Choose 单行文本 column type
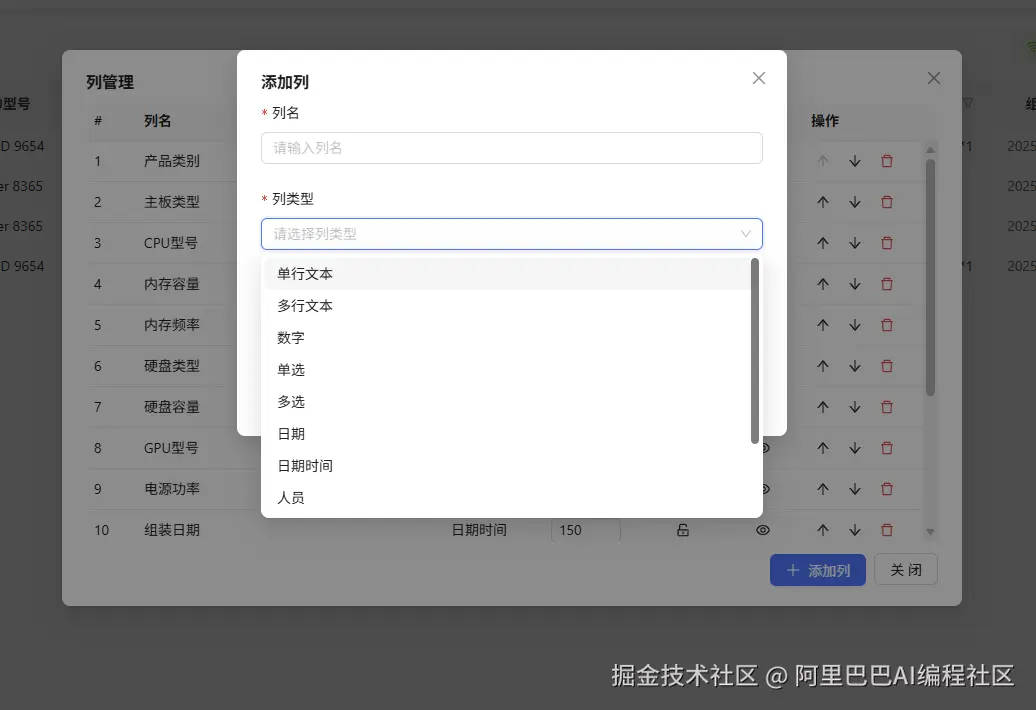 (x=507, y=273)
